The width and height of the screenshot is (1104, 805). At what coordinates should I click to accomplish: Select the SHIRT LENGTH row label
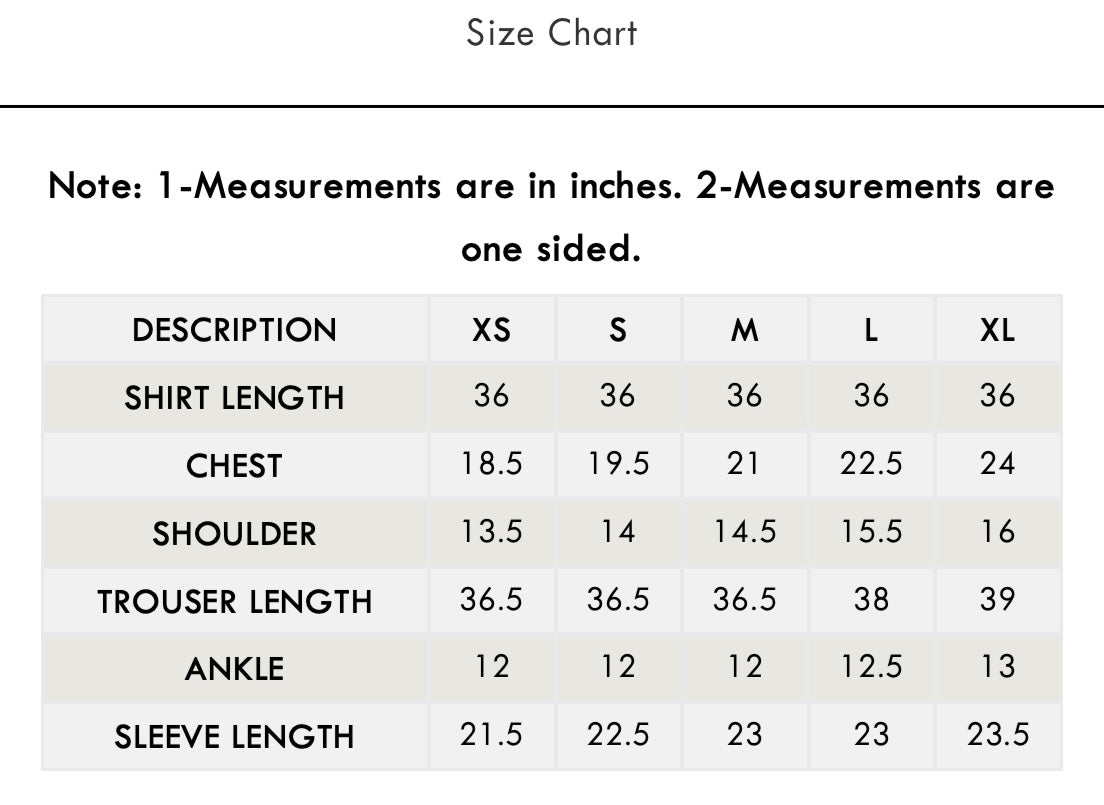tap(234, 398)
